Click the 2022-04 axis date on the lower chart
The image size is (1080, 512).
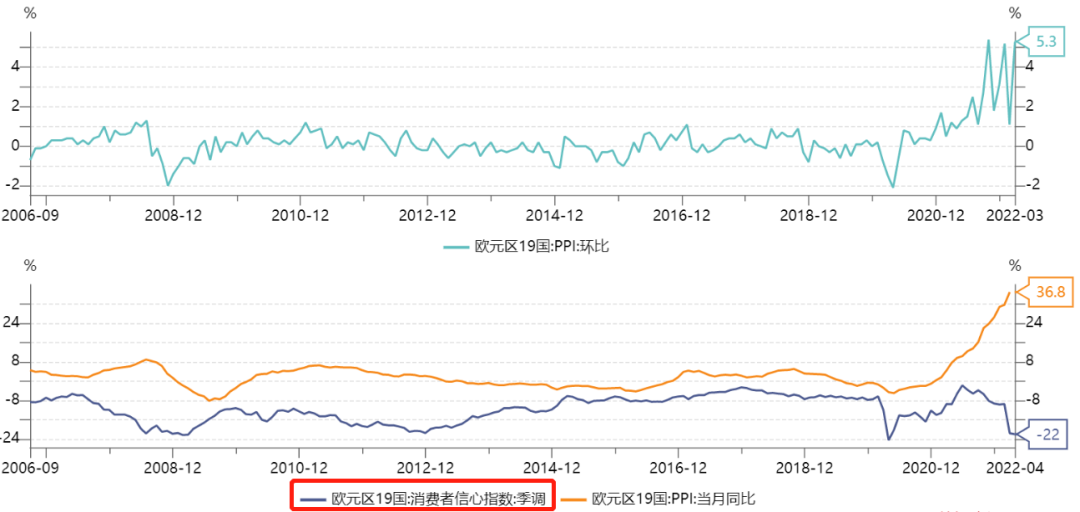coord(1016,466)
